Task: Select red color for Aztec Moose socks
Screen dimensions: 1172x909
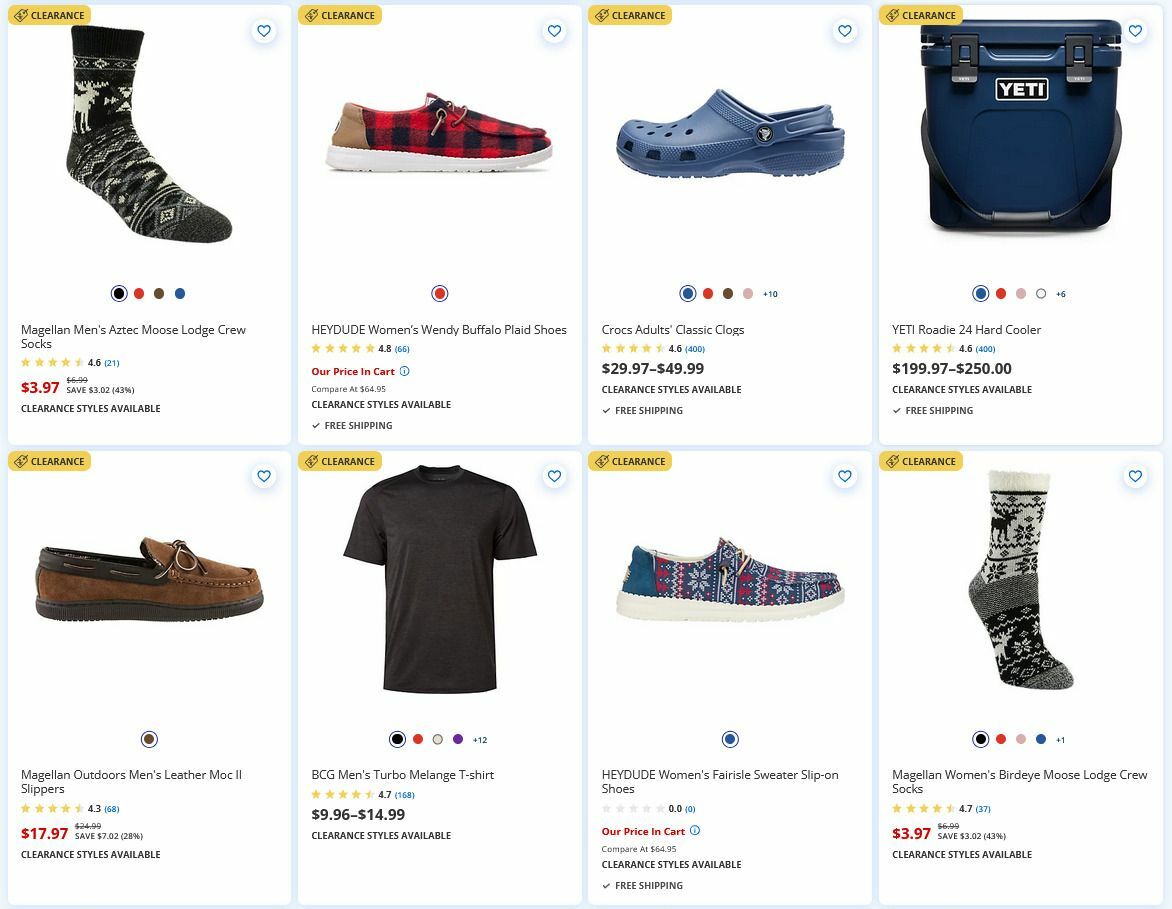Action: click(139, 294)
